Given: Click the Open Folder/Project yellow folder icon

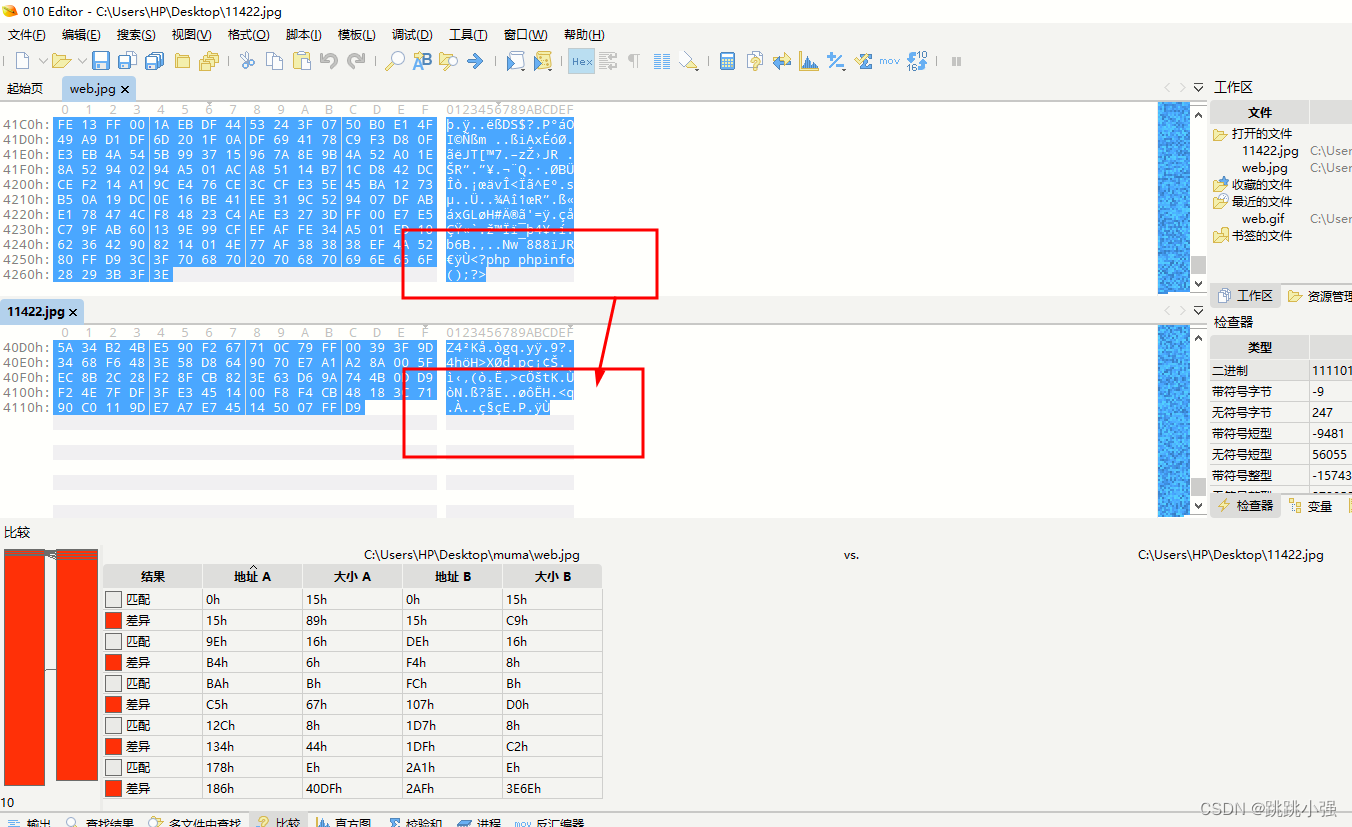Looking at the screenshot, I should click(182, 61).
